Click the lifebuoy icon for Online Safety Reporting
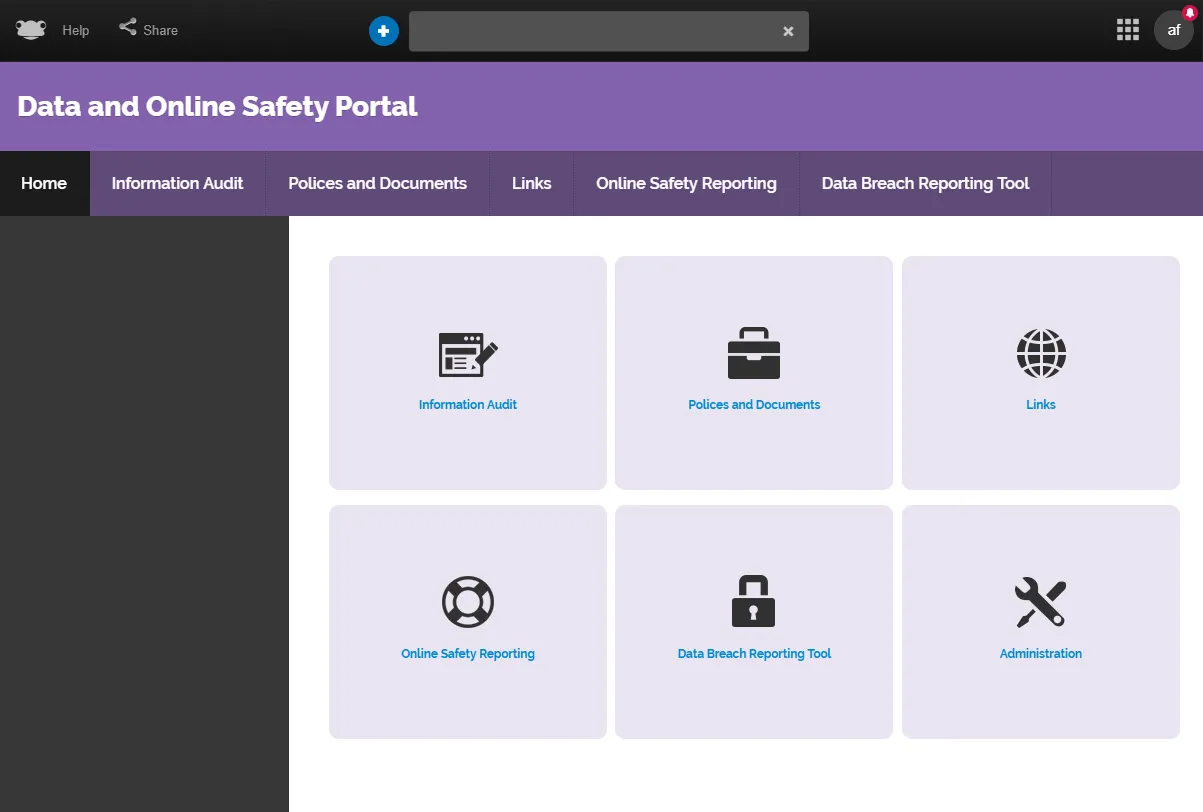 [x=468, y=602]
